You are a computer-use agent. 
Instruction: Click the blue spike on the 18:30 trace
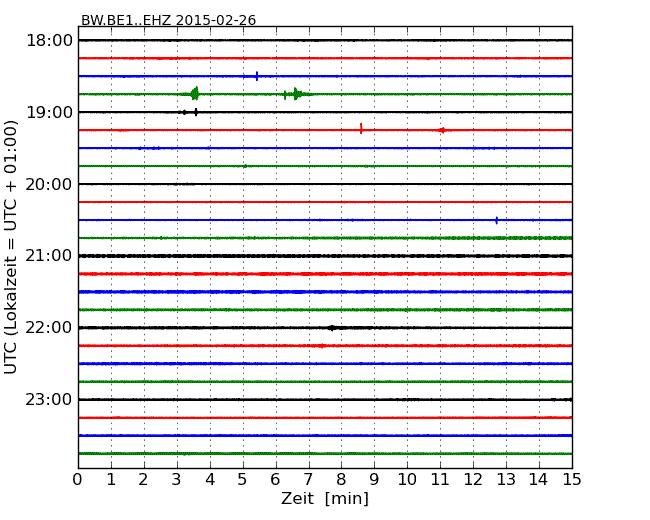click(257, 76)
